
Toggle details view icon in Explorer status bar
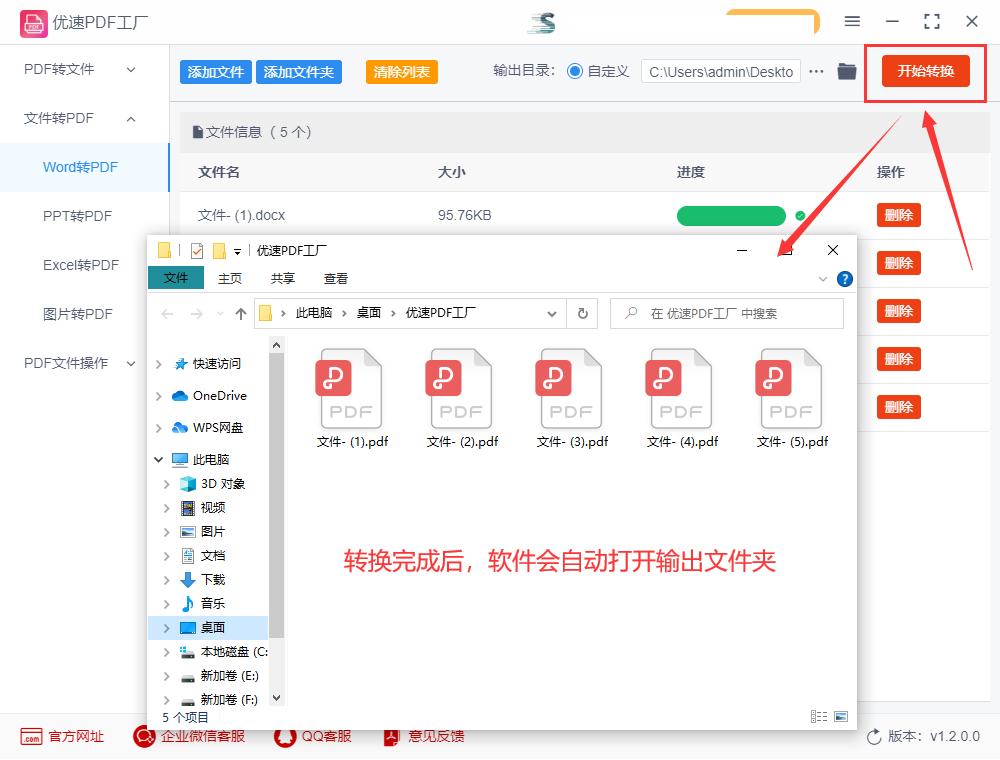point(817,715)
